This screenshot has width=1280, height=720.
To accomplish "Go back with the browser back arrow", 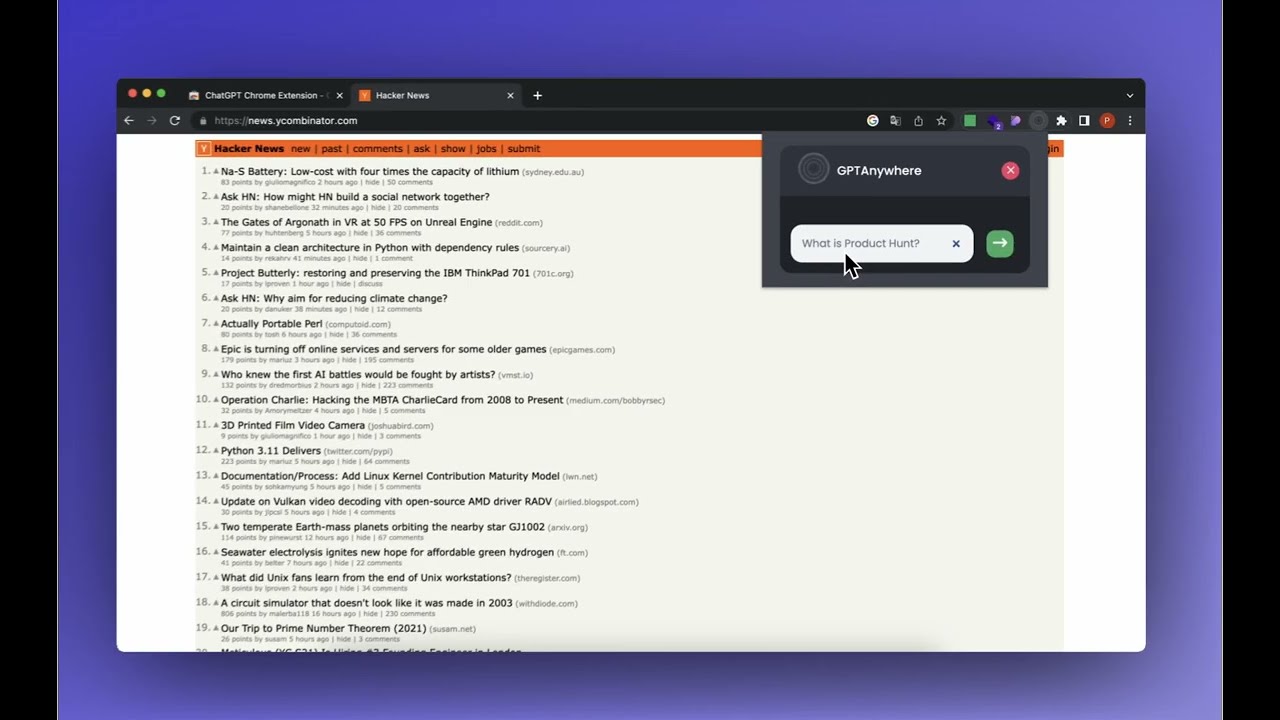I will tap(129, 121).
